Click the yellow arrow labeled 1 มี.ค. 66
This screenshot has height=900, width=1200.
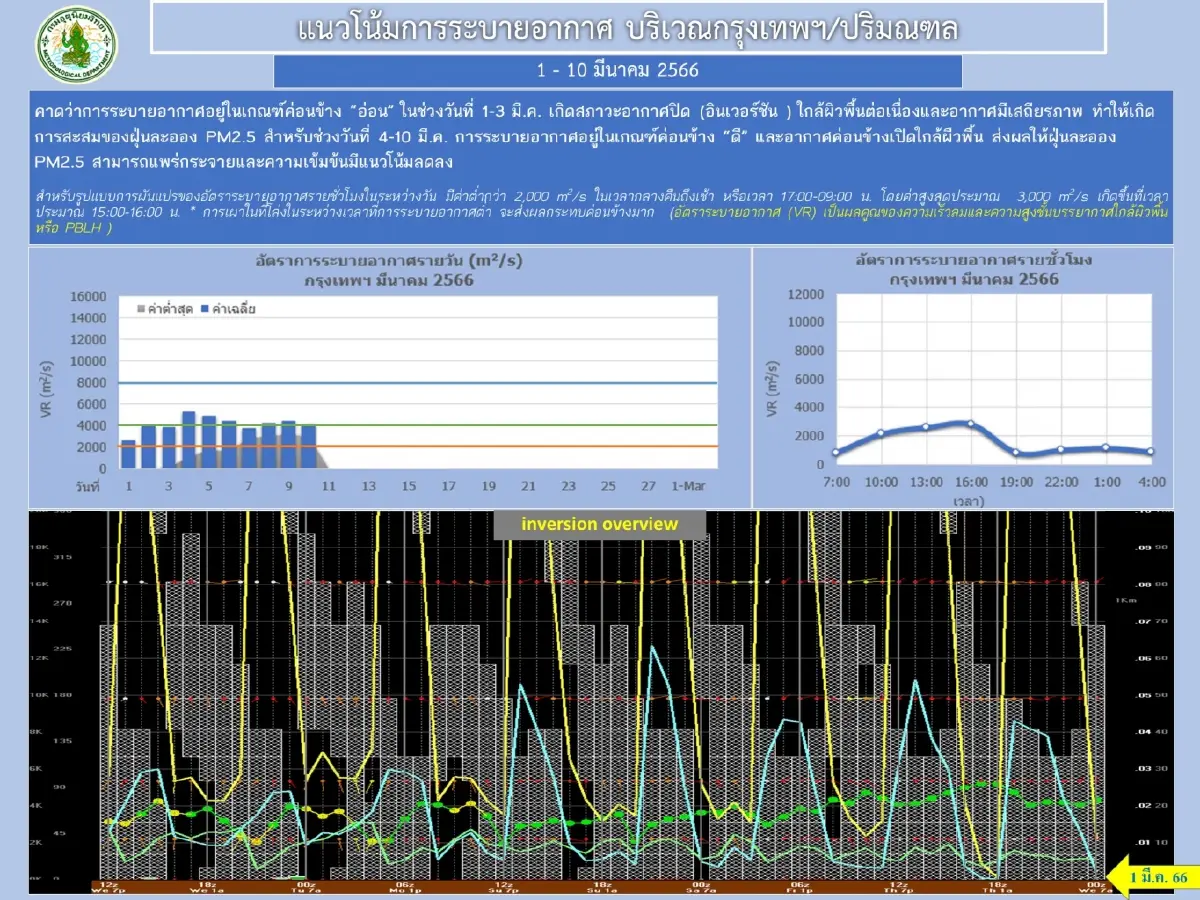point(1152,877)
